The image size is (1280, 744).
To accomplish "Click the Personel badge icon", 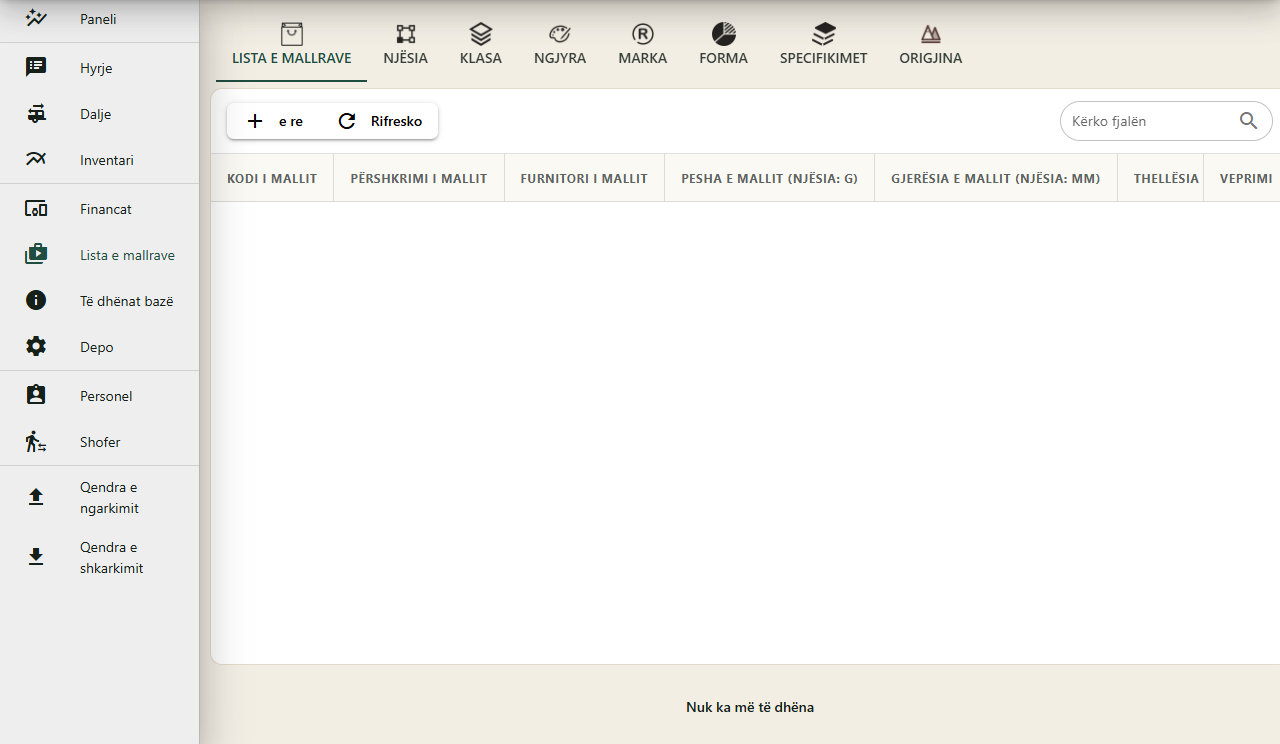I will [x=36, y=395].
